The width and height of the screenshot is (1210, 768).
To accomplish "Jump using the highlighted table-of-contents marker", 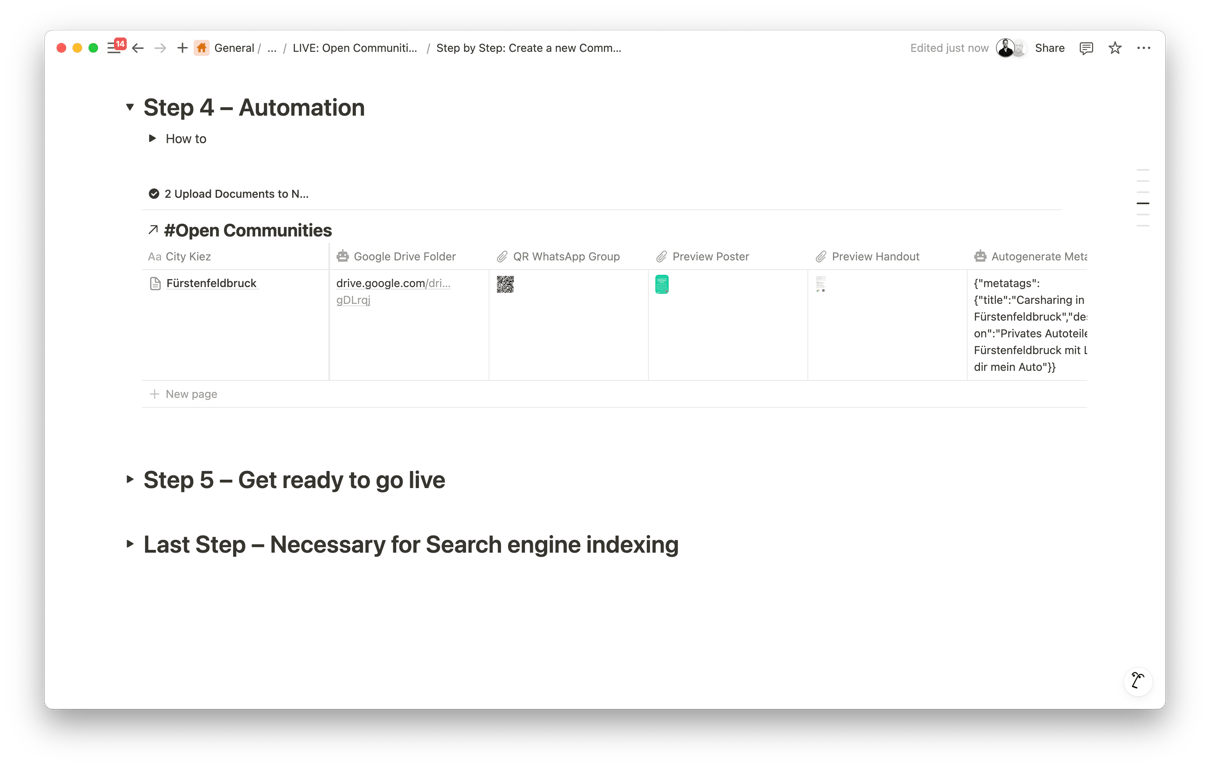I will [1143, 204].
